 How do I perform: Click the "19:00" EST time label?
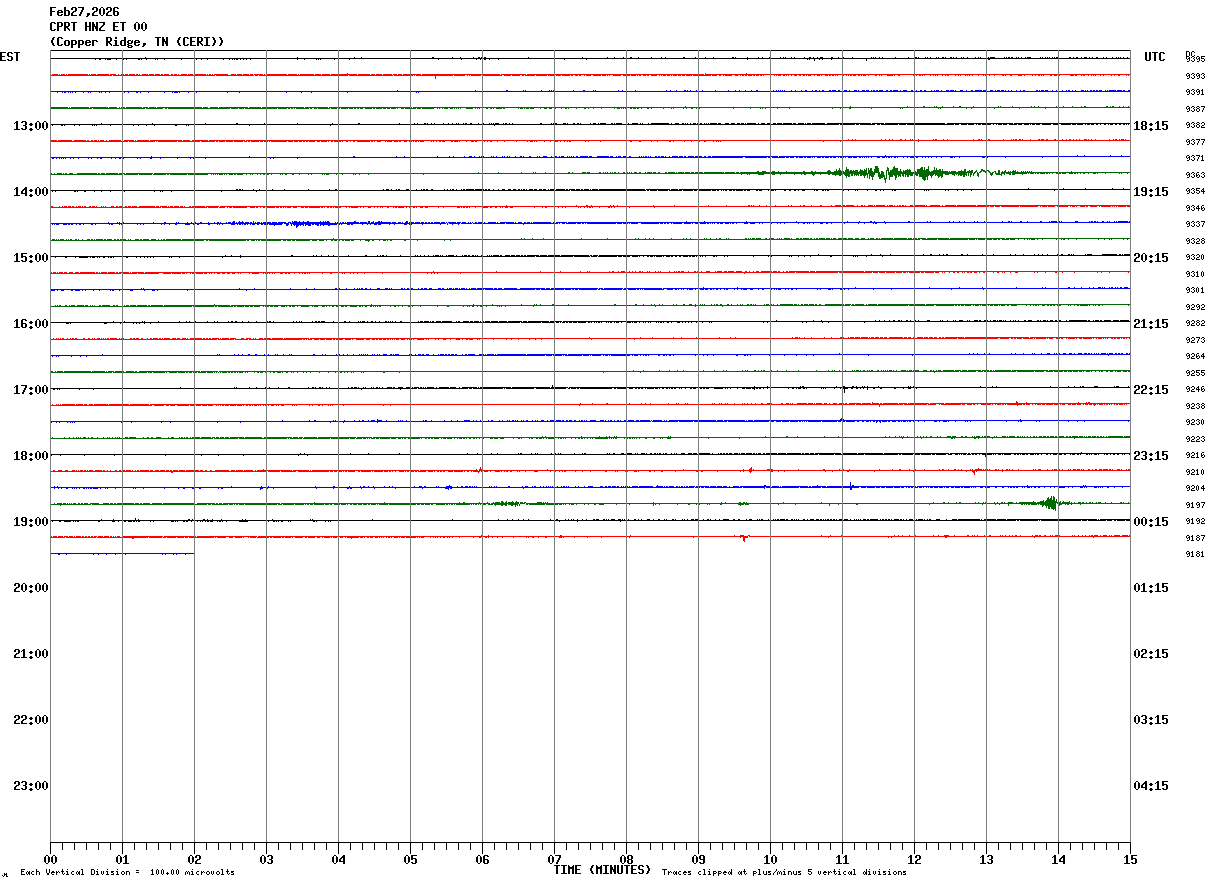pyautogui.click(x=30, y=522)
